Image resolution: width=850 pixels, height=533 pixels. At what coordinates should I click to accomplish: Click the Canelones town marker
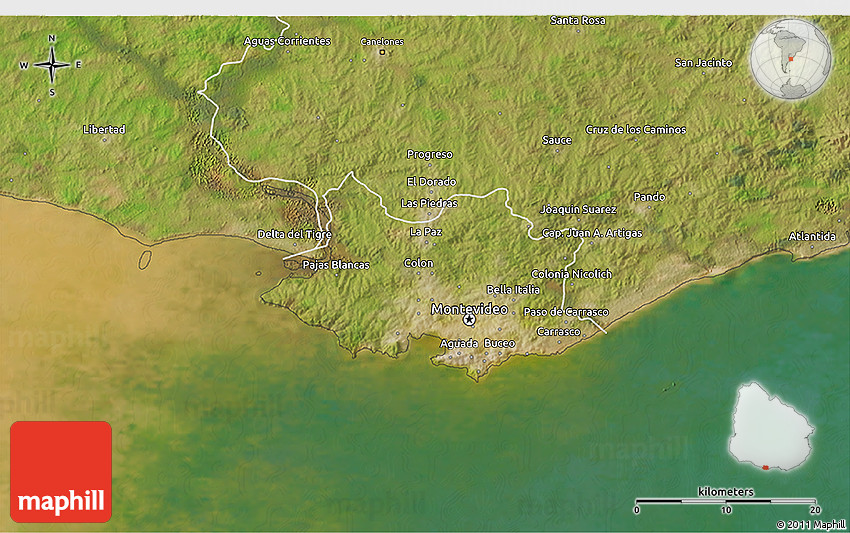382,51
